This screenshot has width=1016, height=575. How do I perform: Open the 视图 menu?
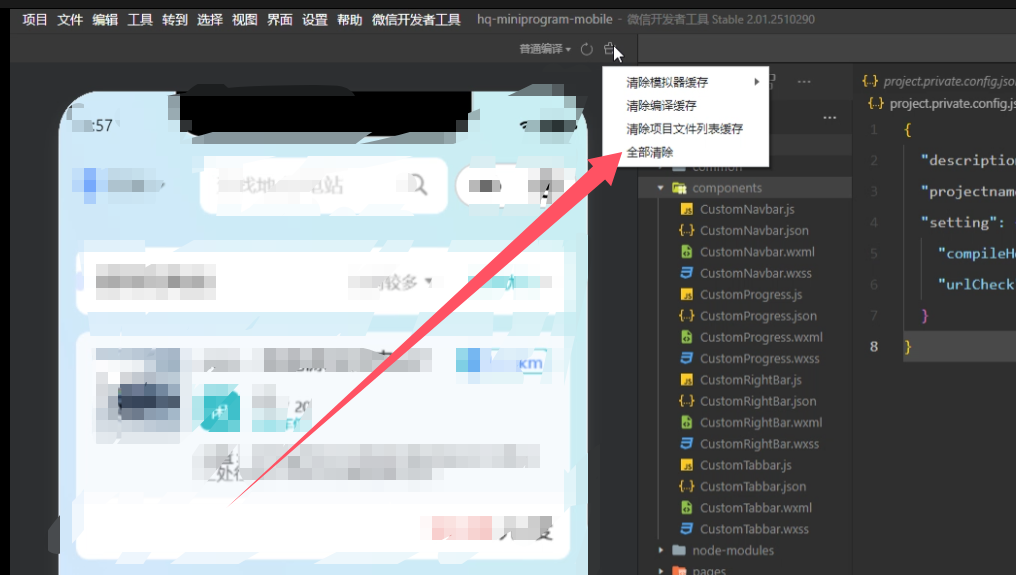click(244, 19)
